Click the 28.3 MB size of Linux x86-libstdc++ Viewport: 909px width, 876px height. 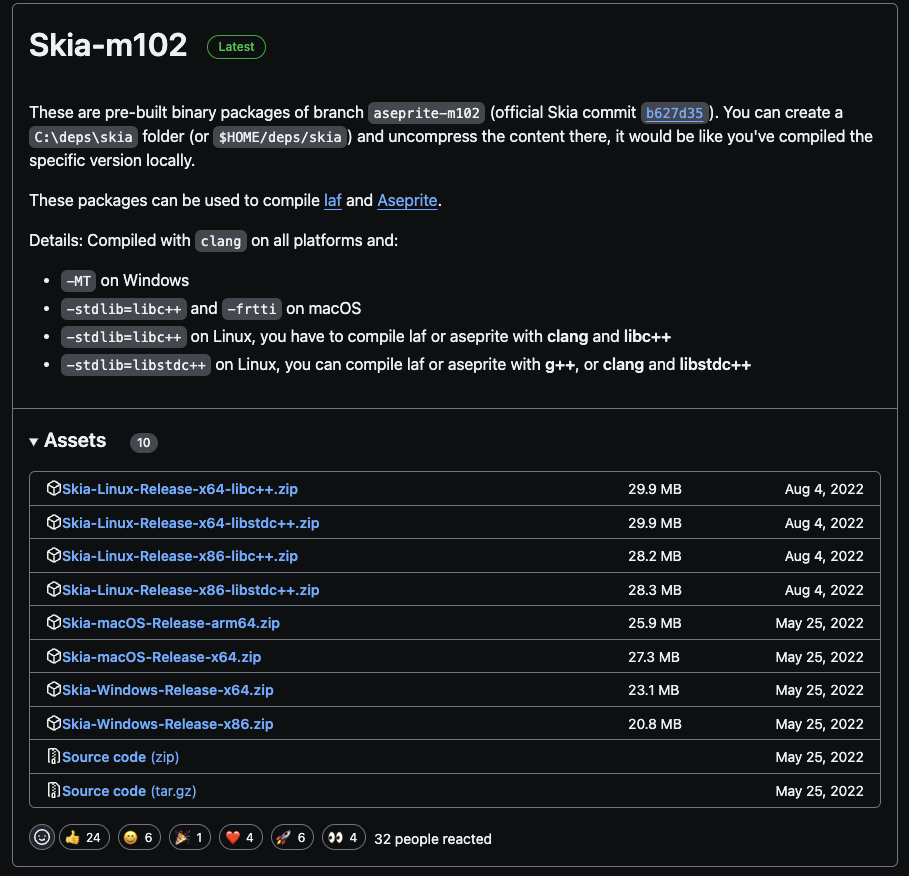pos(655,590)
